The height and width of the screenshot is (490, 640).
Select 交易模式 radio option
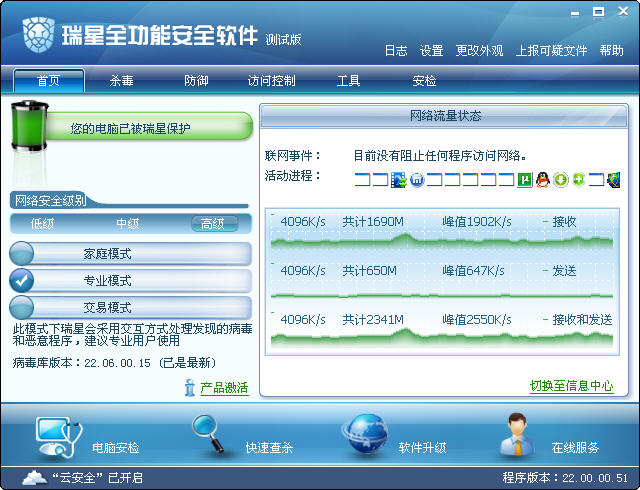click(x=21, y=307)
